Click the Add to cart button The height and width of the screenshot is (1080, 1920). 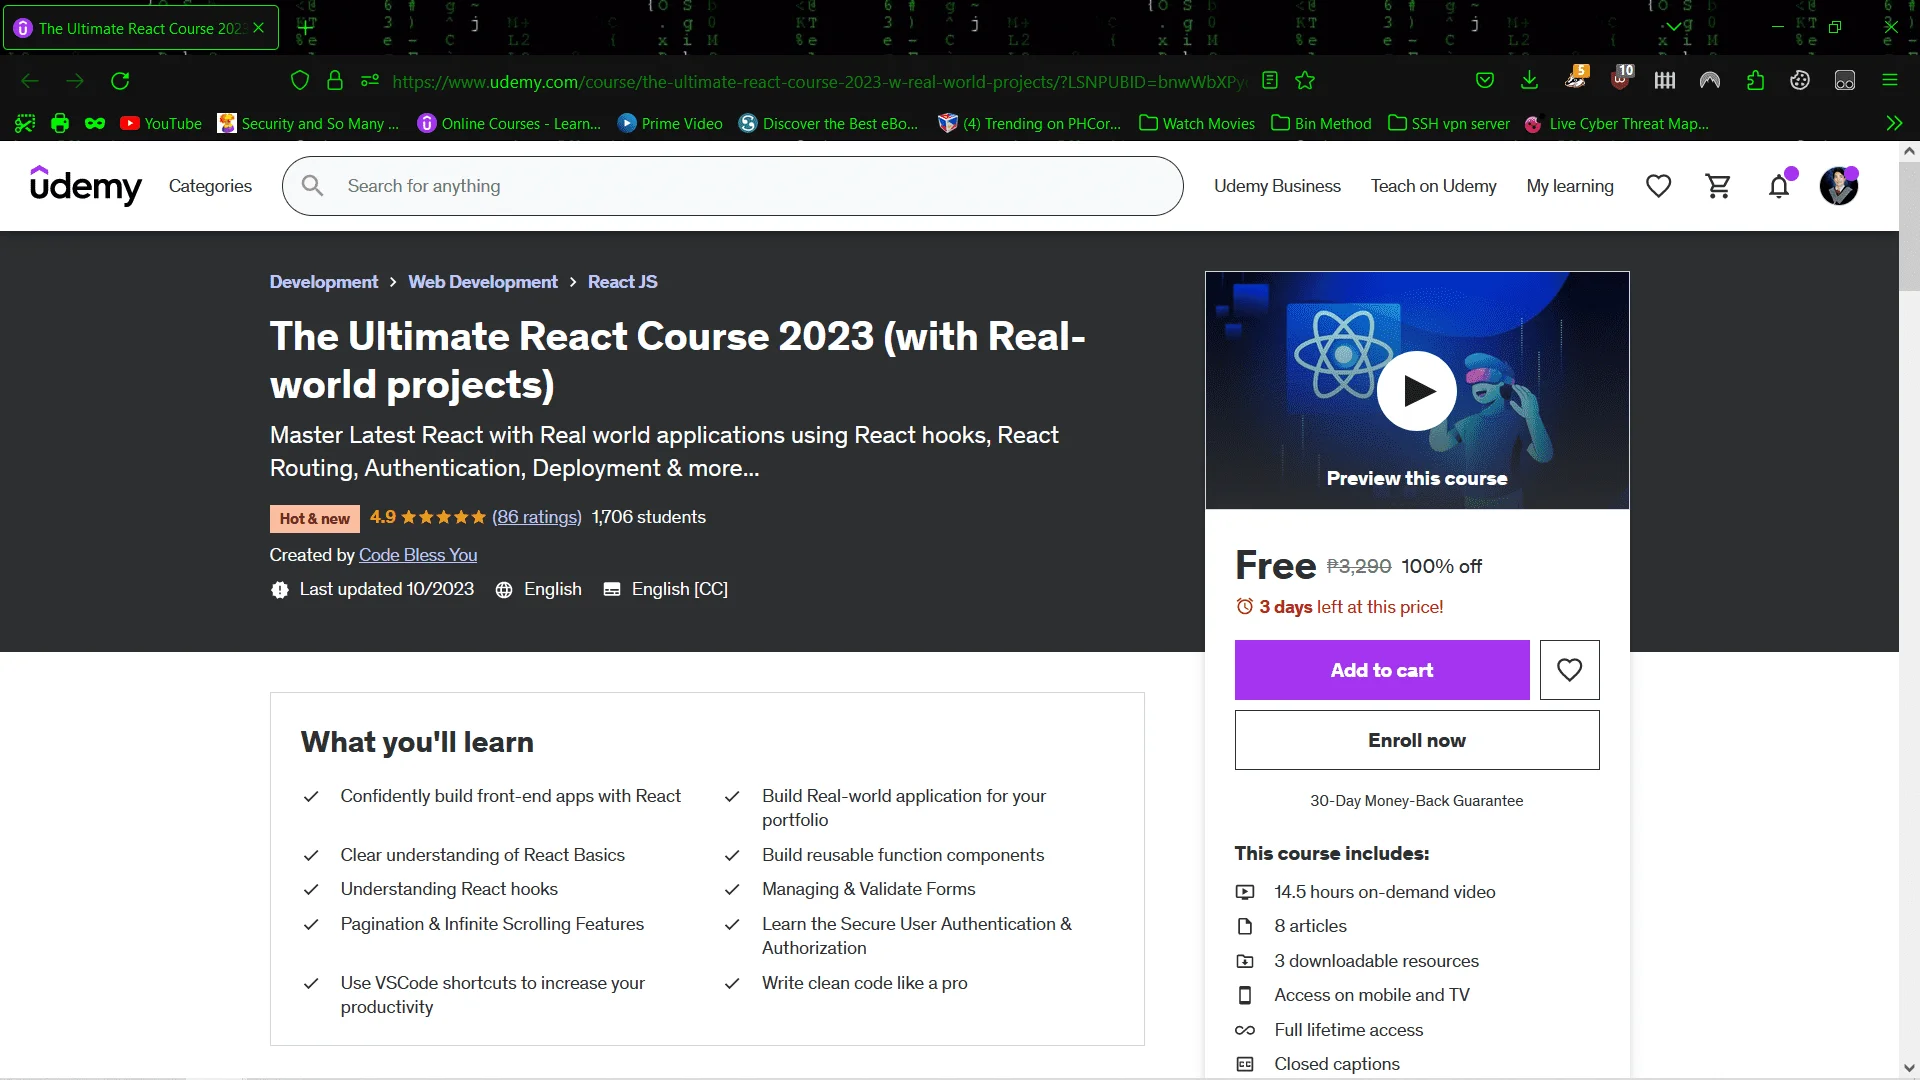point(1382,670)
